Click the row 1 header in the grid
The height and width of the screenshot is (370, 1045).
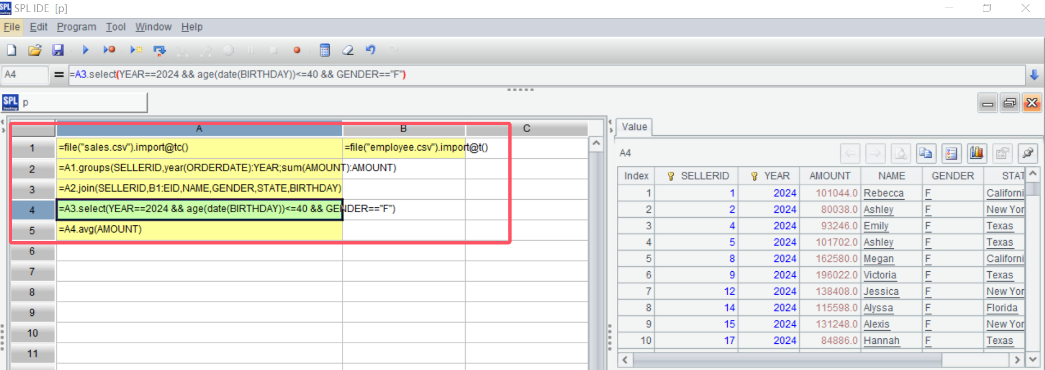click(32, 148)
